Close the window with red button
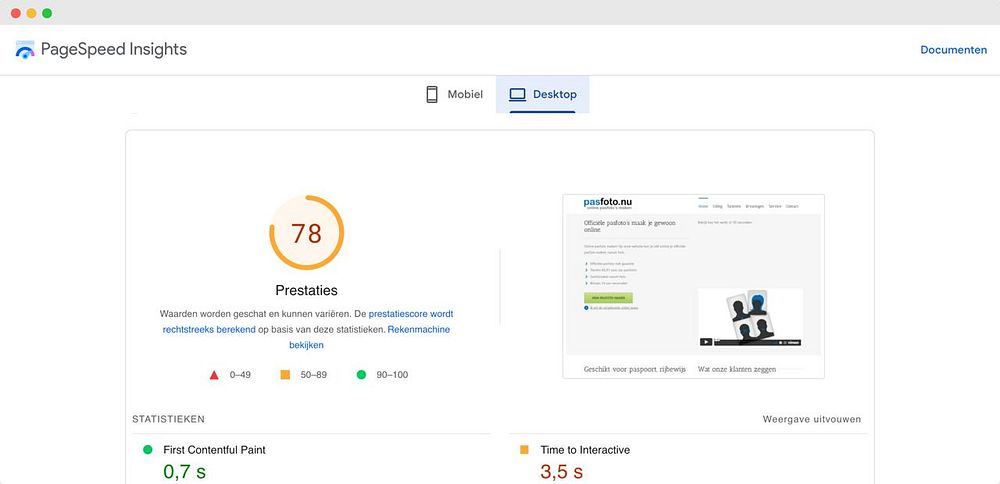The width and height of the screenshot is (1000, 484). (x=16, y=13)
